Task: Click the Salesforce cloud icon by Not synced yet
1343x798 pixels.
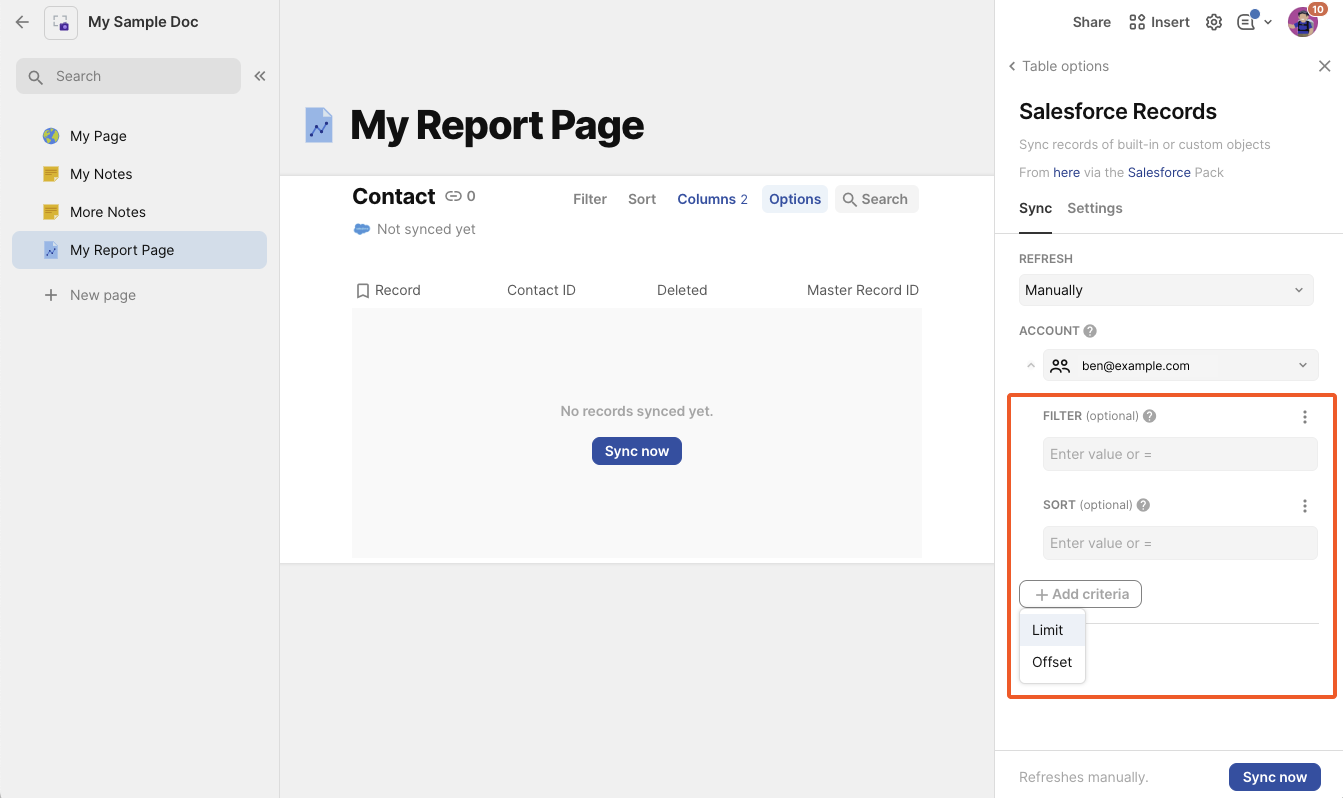Action: pyautogui.click(x=362, y=229)
